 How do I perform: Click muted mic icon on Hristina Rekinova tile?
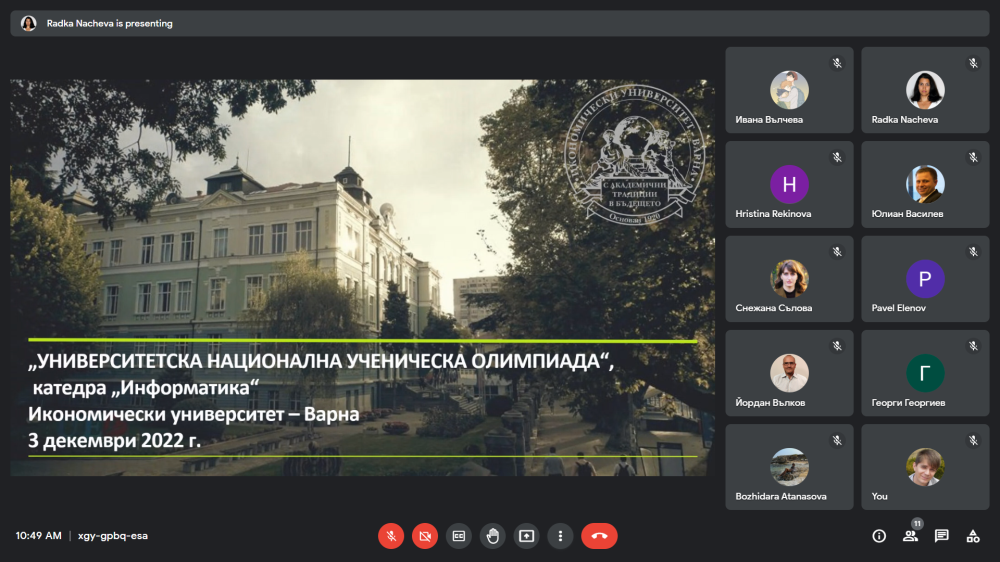click(837, 158)
